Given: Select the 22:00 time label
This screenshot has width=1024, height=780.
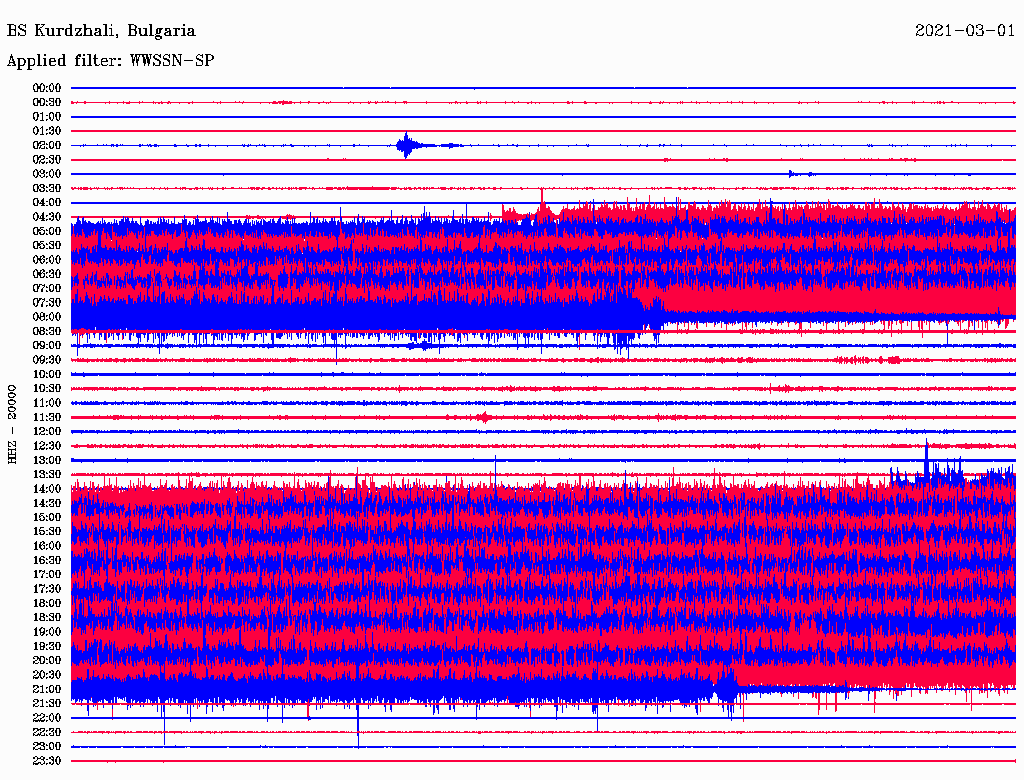Looking at the screenshot, I should tap(47, 718).
